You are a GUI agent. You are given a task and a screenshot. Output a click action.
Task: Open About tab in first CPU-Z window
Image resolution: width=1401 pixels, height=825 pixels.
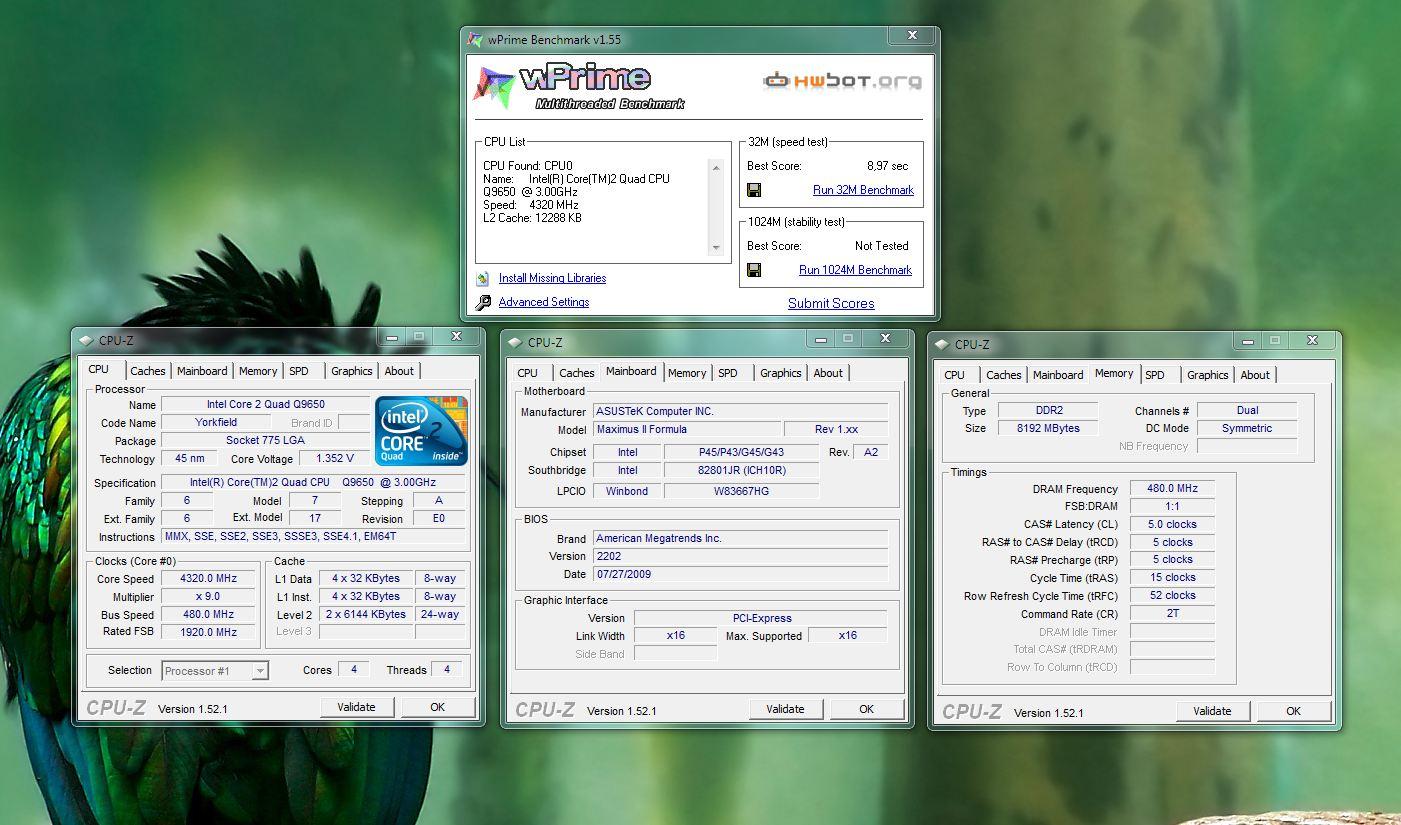click(399, 371)
